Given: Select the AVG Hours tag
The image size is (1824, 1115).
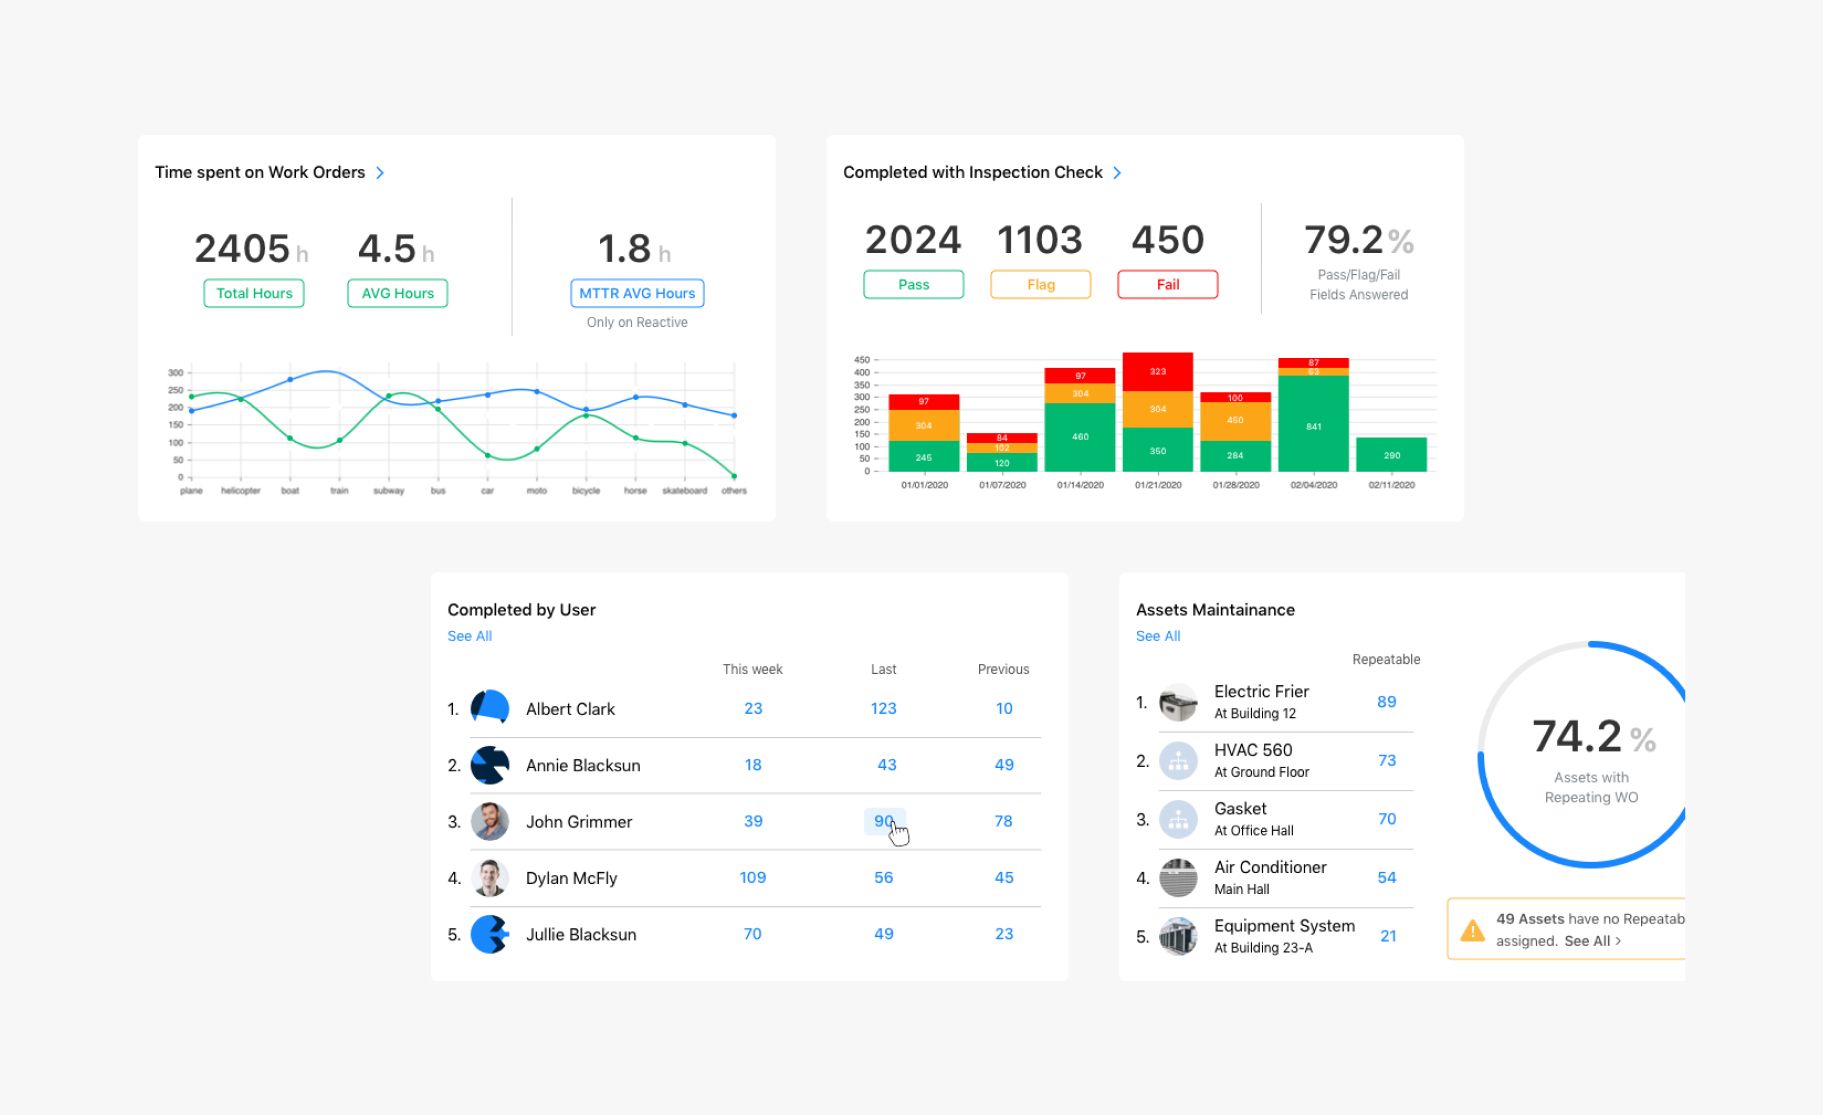Looking at the screenshot, I should pos(397,293).
